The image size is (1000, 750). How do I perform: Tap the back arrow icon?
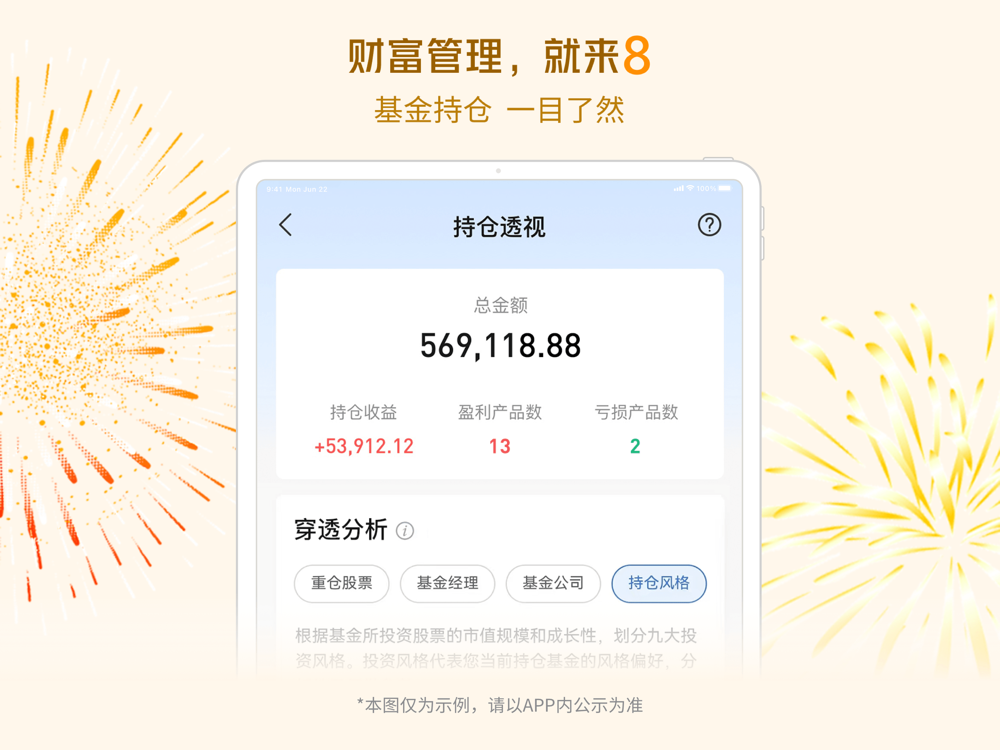pyautogui.click(x=286, y=224)
